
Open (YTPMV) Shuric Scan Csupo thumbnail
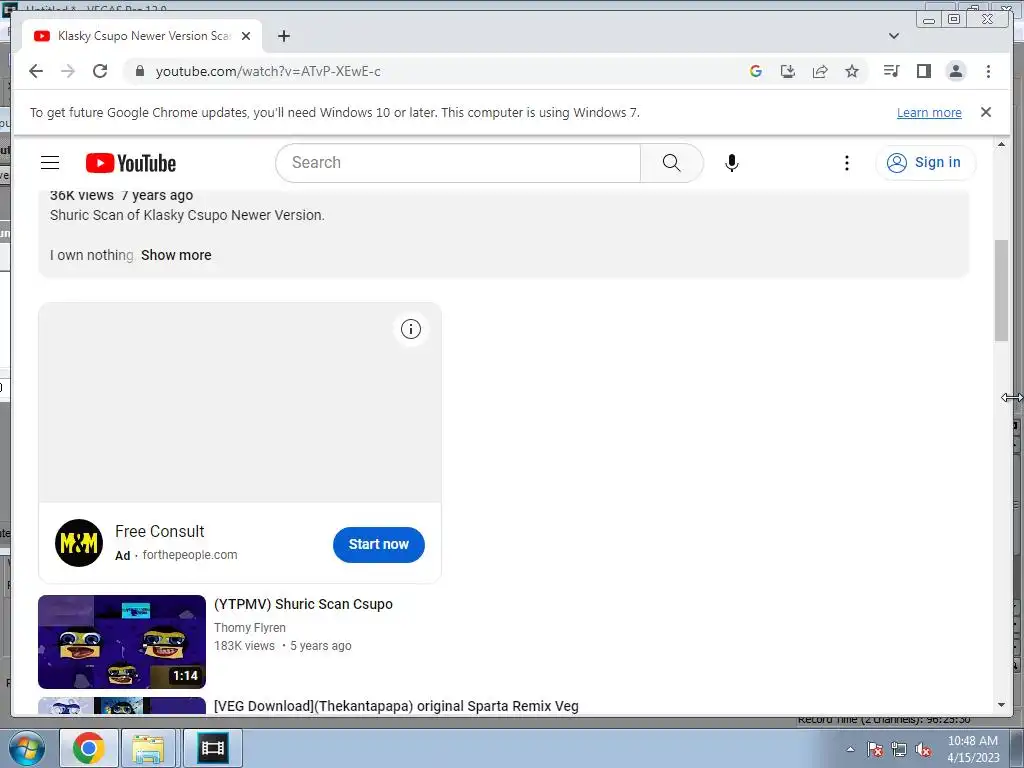pos(122,642)
